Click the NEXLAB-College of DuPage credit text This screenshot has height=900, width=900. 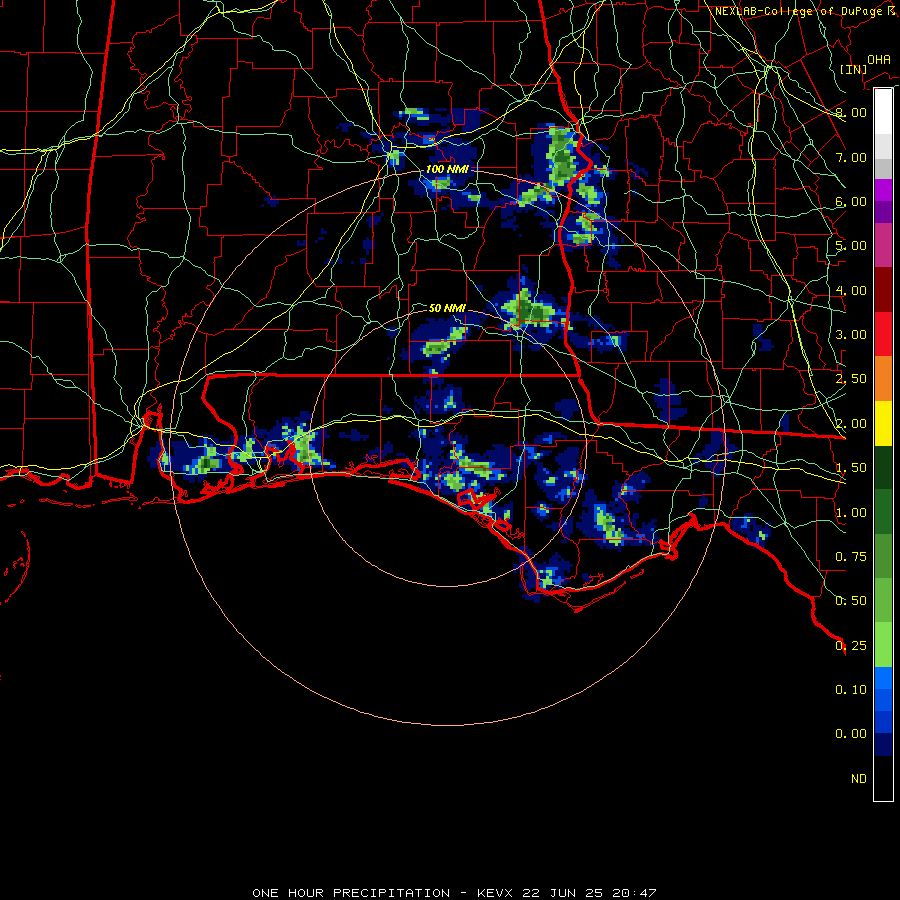coord(798,11)
